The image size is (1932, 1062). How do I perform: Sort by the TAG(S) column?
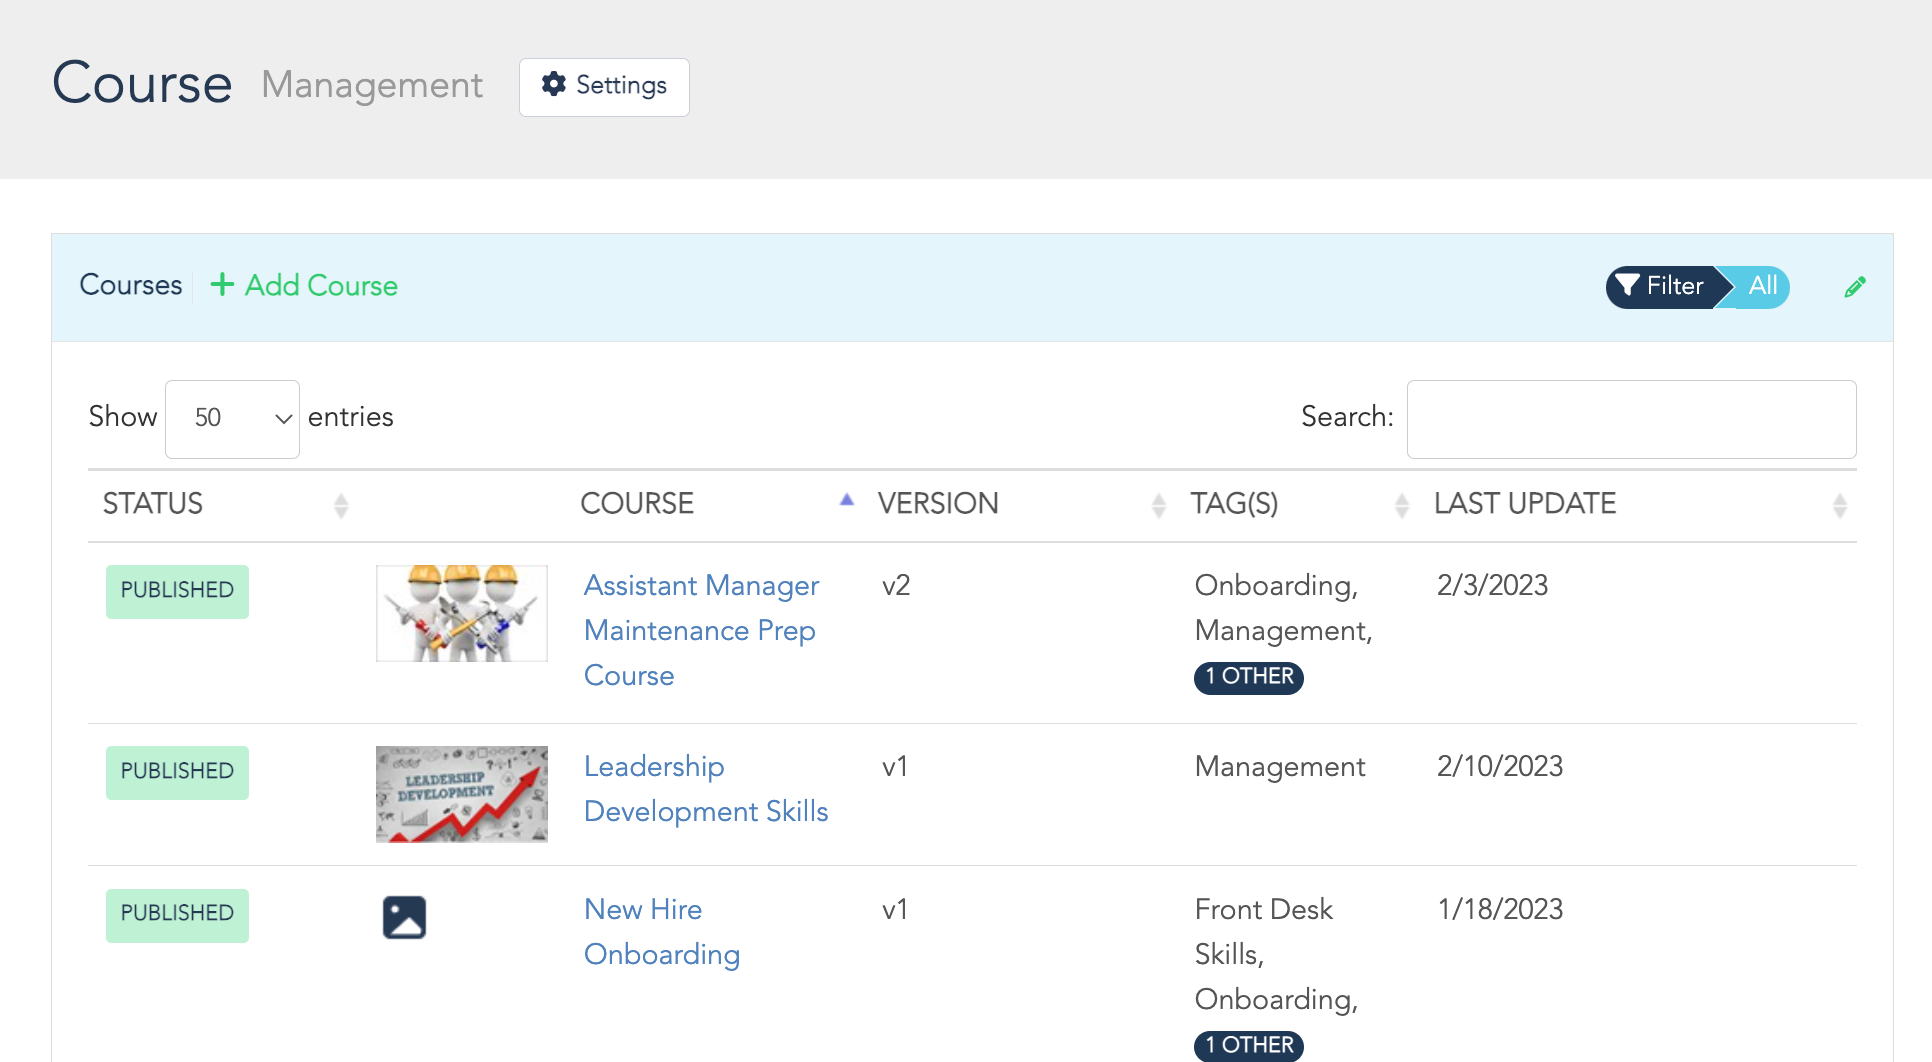1299,505
